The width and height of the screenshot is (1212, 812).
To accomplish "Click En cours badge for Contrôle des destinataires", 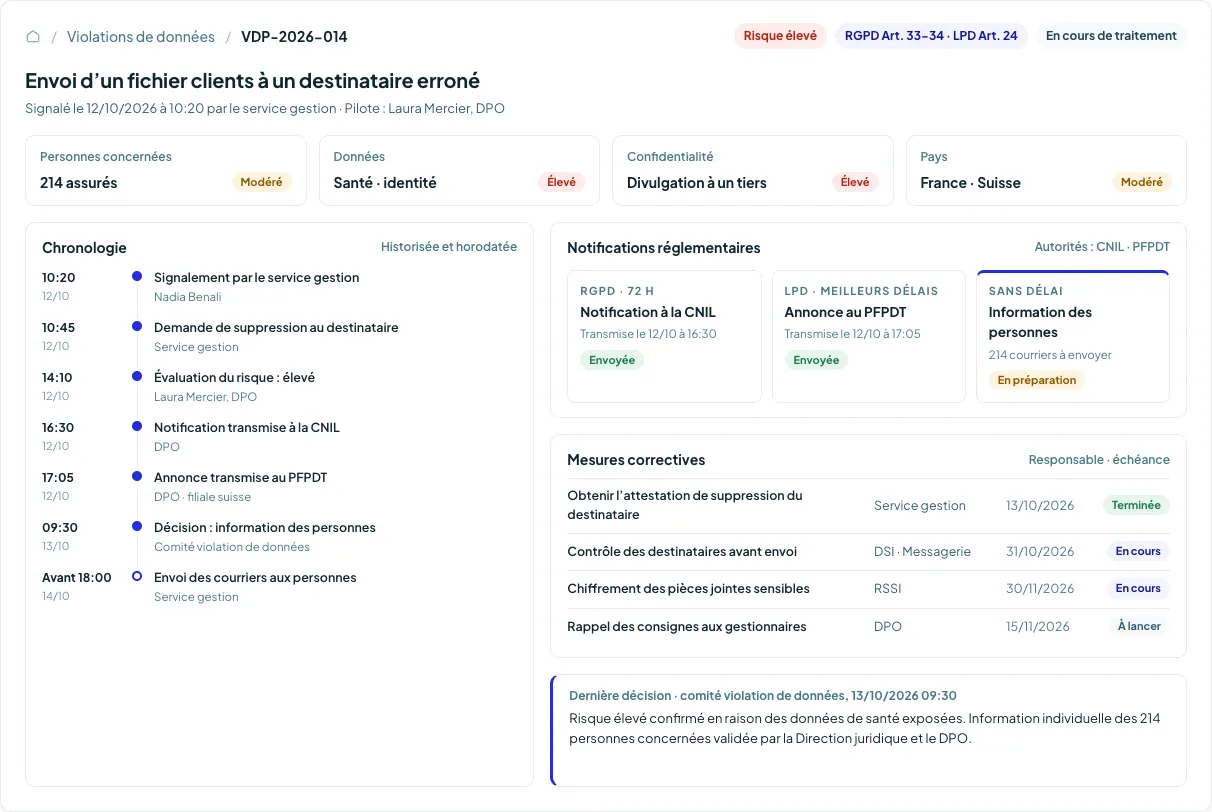I will (x=1138, y=551).
